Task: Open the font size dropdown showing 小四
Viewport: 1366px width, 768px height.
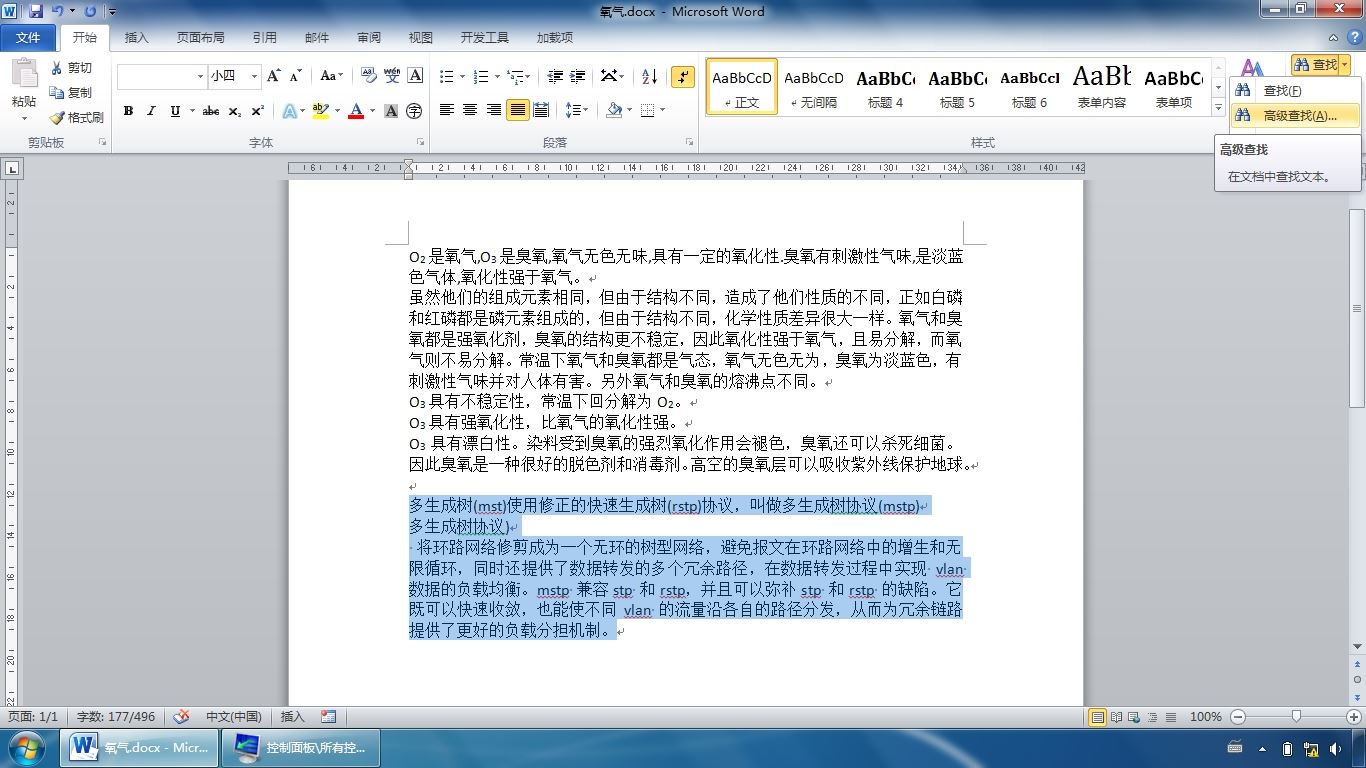Action: click(x=255, y=76)
